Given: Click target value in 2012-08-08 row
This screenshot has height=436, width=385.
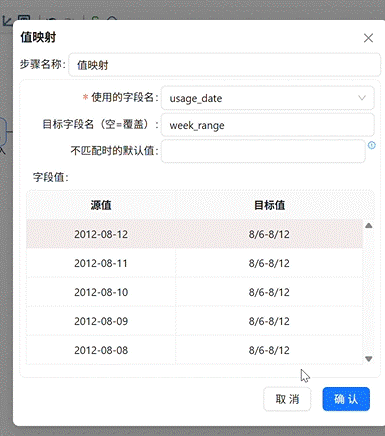Looking at the screenshot, I should pos(269,350).
